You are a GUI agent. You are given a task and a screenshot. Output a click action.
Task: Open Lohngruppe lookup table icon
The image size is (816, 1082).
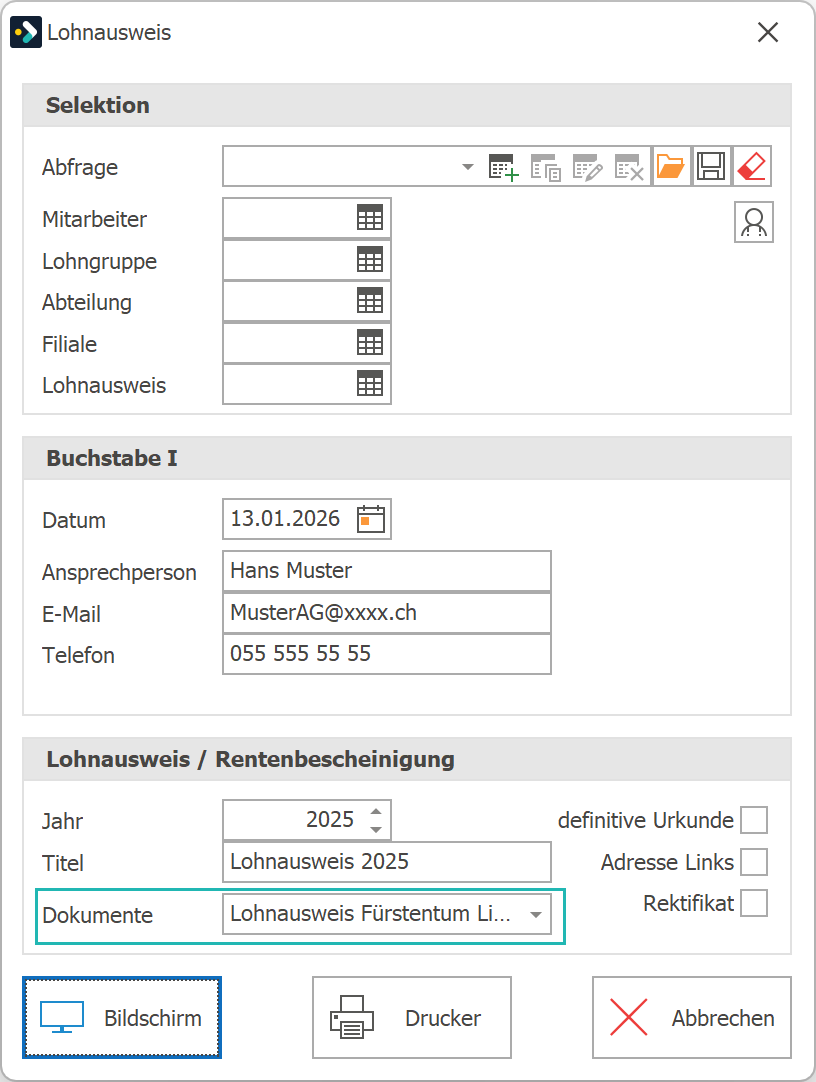click(x=370, y=259)
